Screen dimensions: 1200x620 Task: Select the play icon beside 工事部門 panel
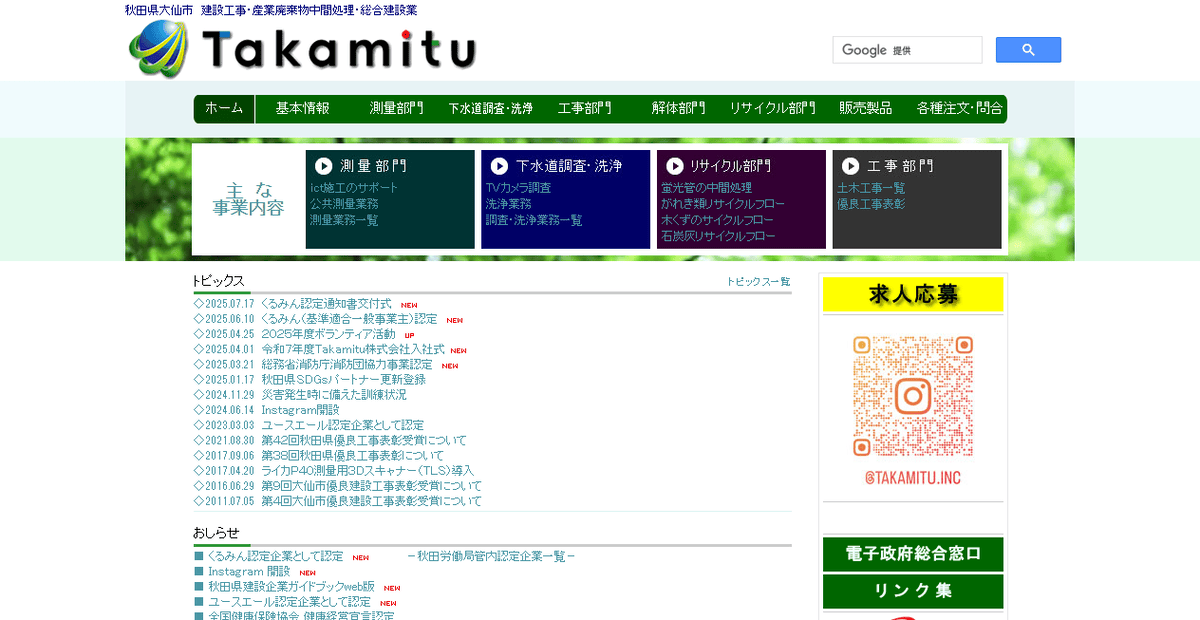[x=849, y=166]
